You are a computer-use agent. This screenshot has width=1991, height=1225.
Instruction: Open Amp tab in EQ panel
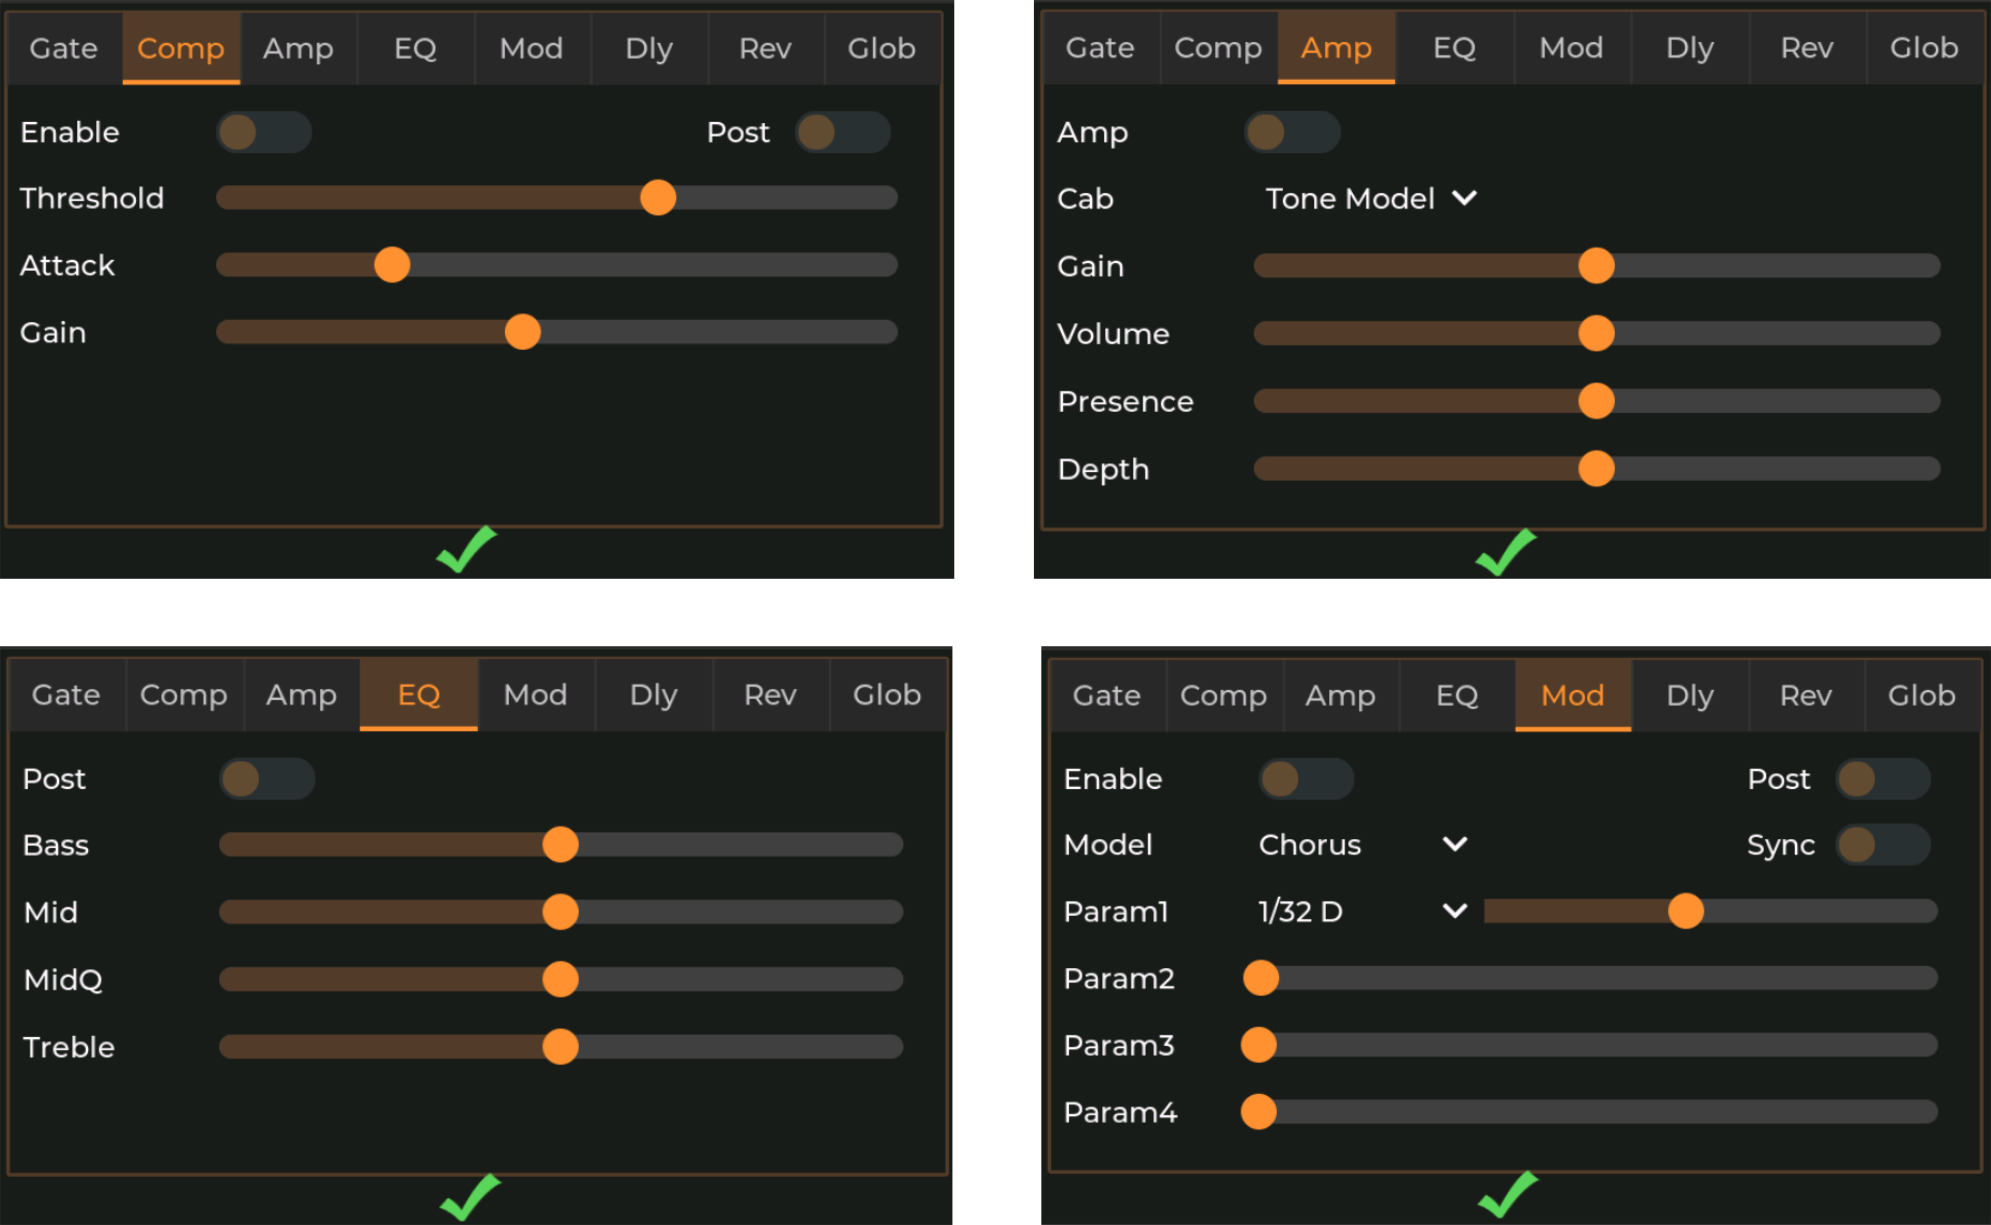pos(301,695)
